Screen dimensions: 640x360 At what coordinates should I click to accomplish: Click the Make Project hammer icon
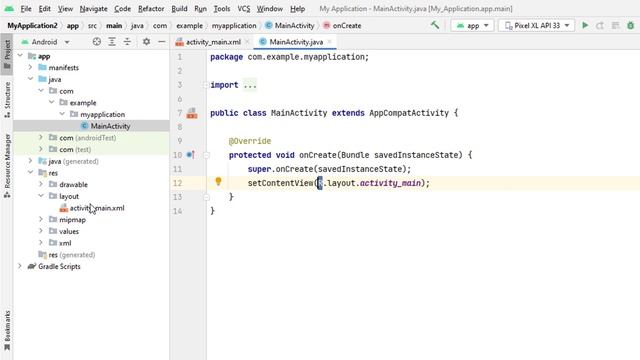[435, 25]
